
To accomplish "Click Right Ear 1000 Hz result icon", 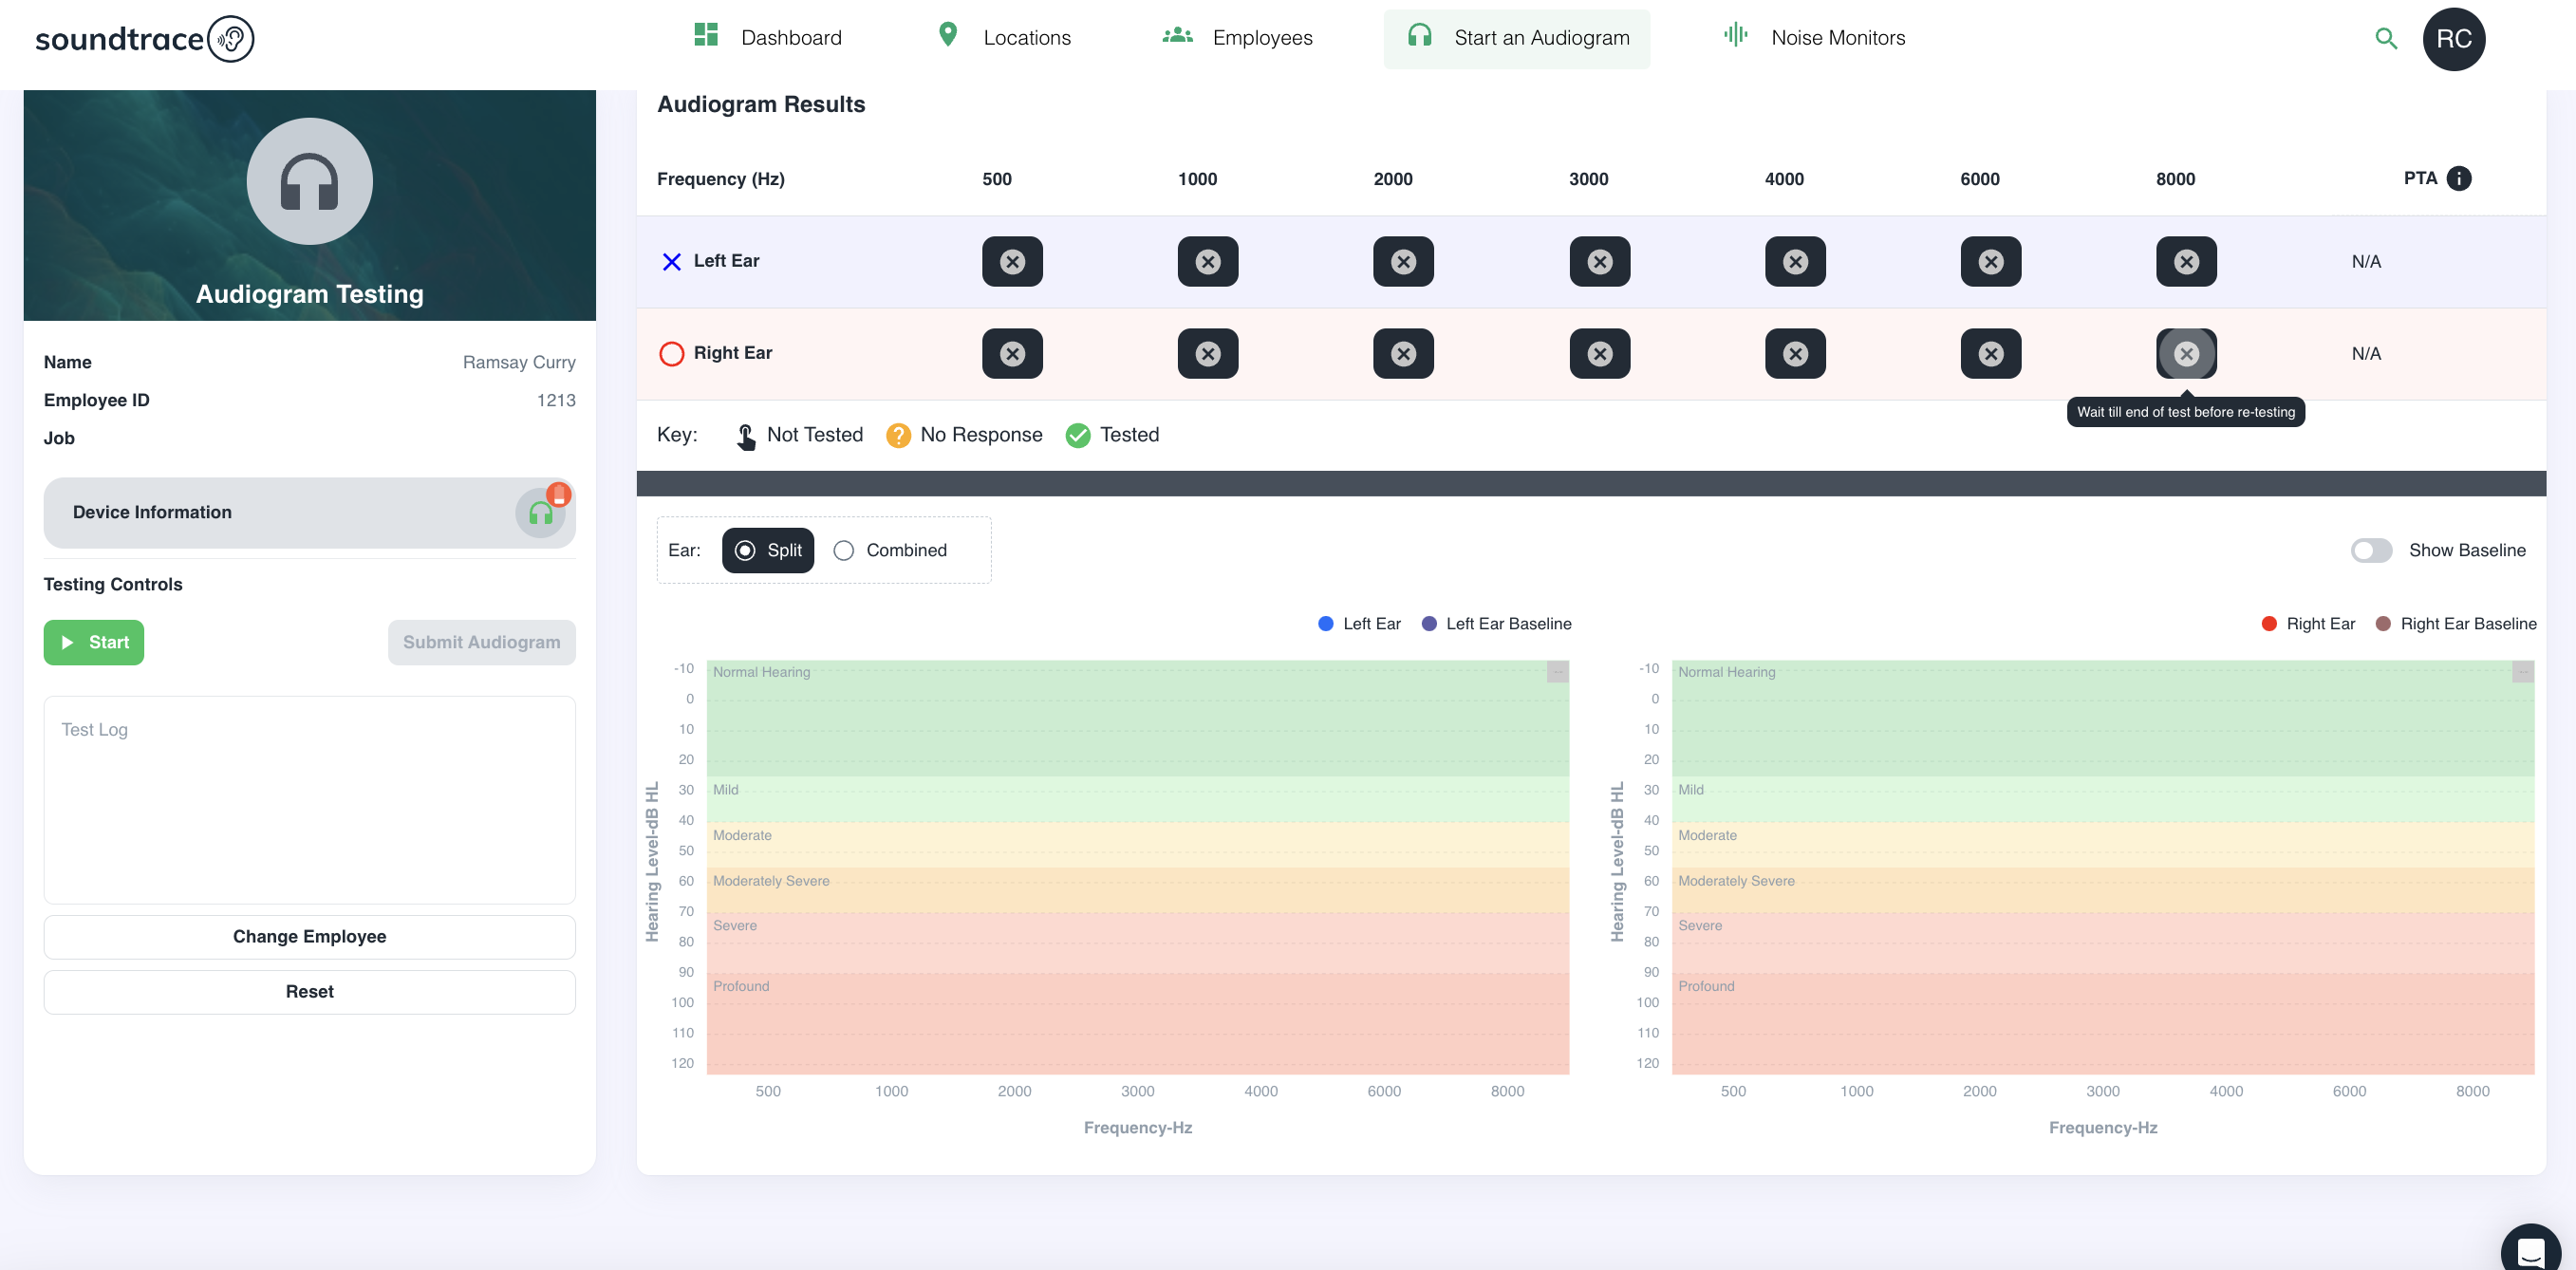I will (1207, 353).
